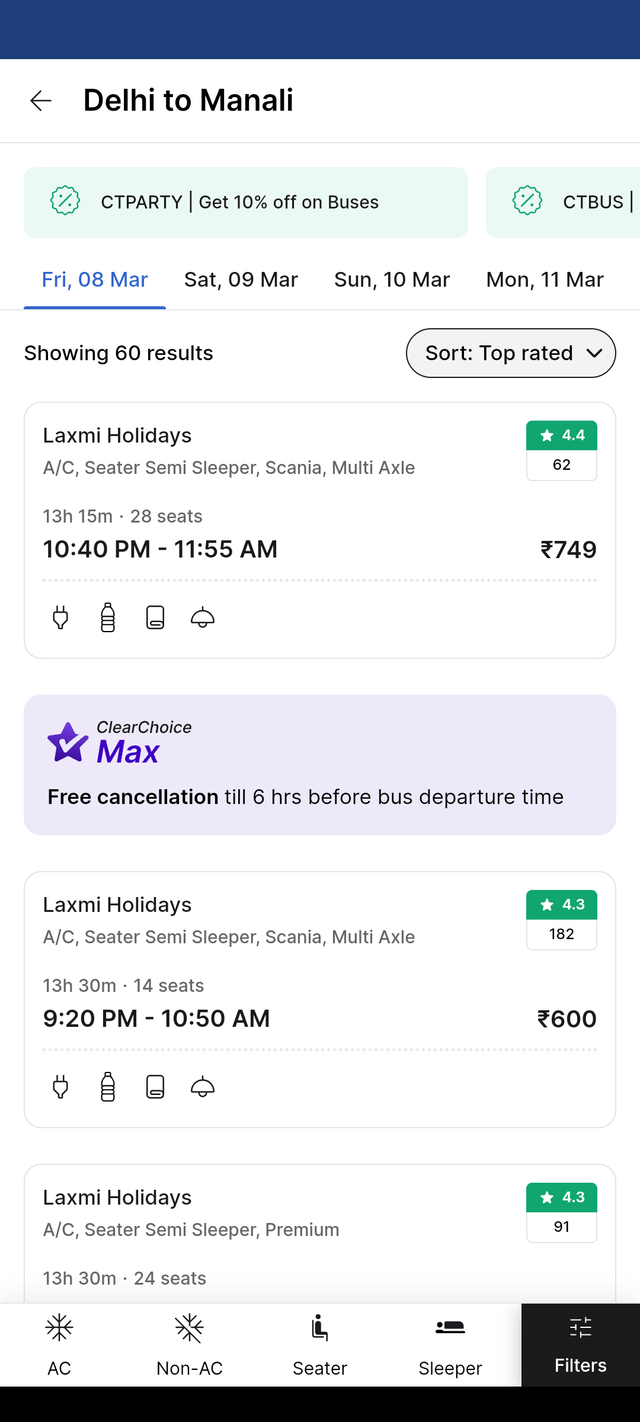
Task: Tap the CTPARTY 10% off offer
Action: click(x=246, y=202)
